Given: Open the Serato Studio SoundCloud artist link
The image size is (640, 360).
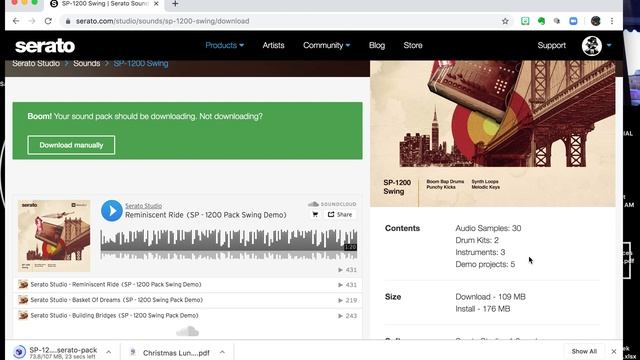Looking at the screenshot, I should coord(143,206).
